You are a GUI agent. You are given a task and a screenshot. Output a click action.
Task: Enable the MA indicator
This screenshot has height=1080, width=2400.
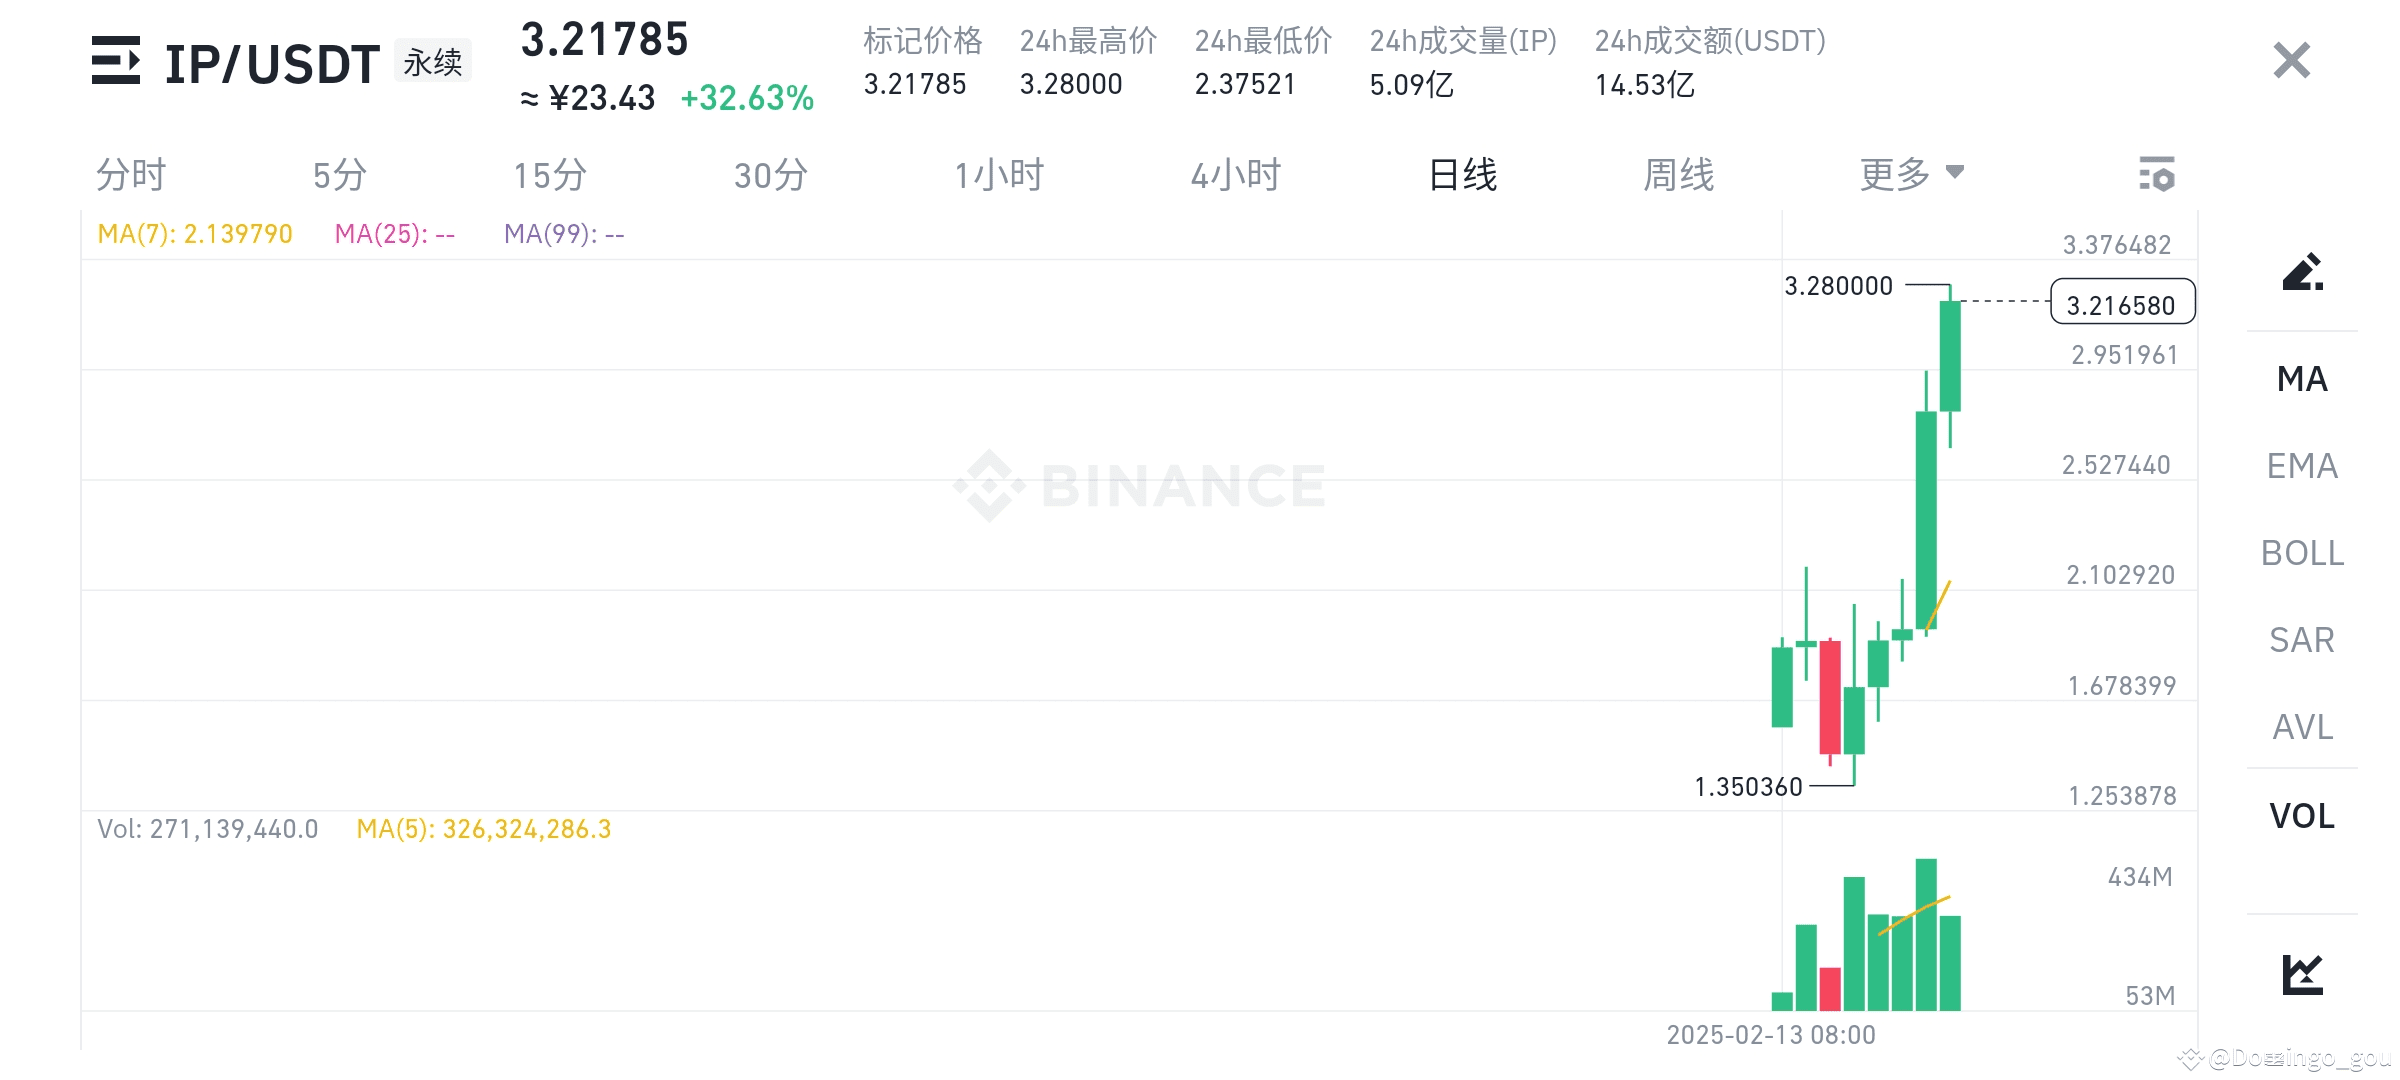[x=2300, y=380]
